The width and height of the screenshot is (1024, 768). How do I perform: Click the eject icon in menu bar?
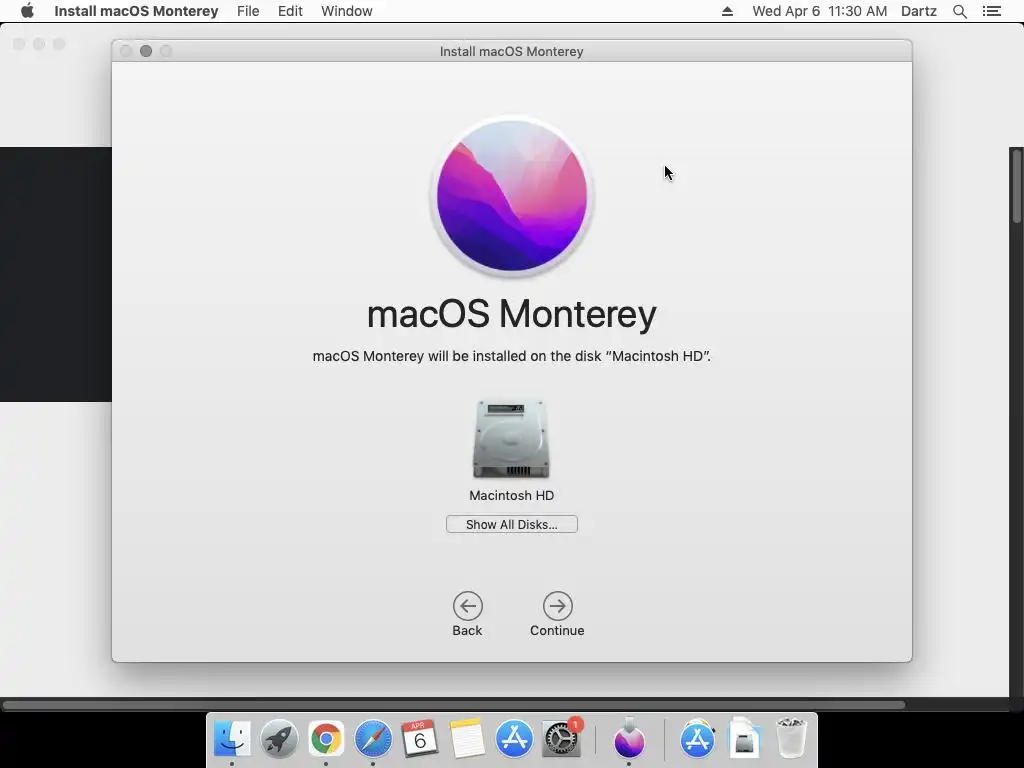pos(727,11)
